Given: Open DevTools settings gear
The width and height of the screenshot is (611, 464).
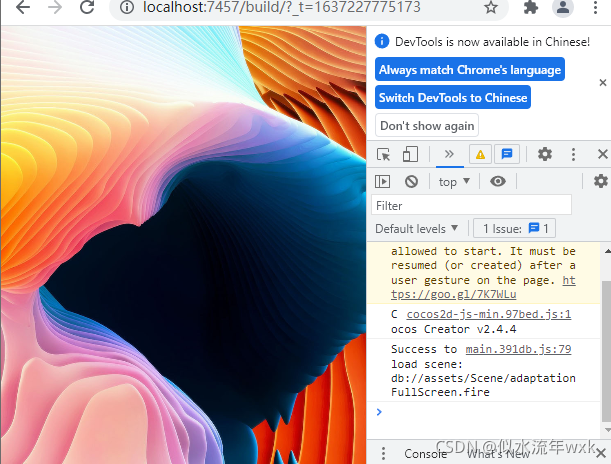Looking at the screenshot, I should (x=545, y=154).
